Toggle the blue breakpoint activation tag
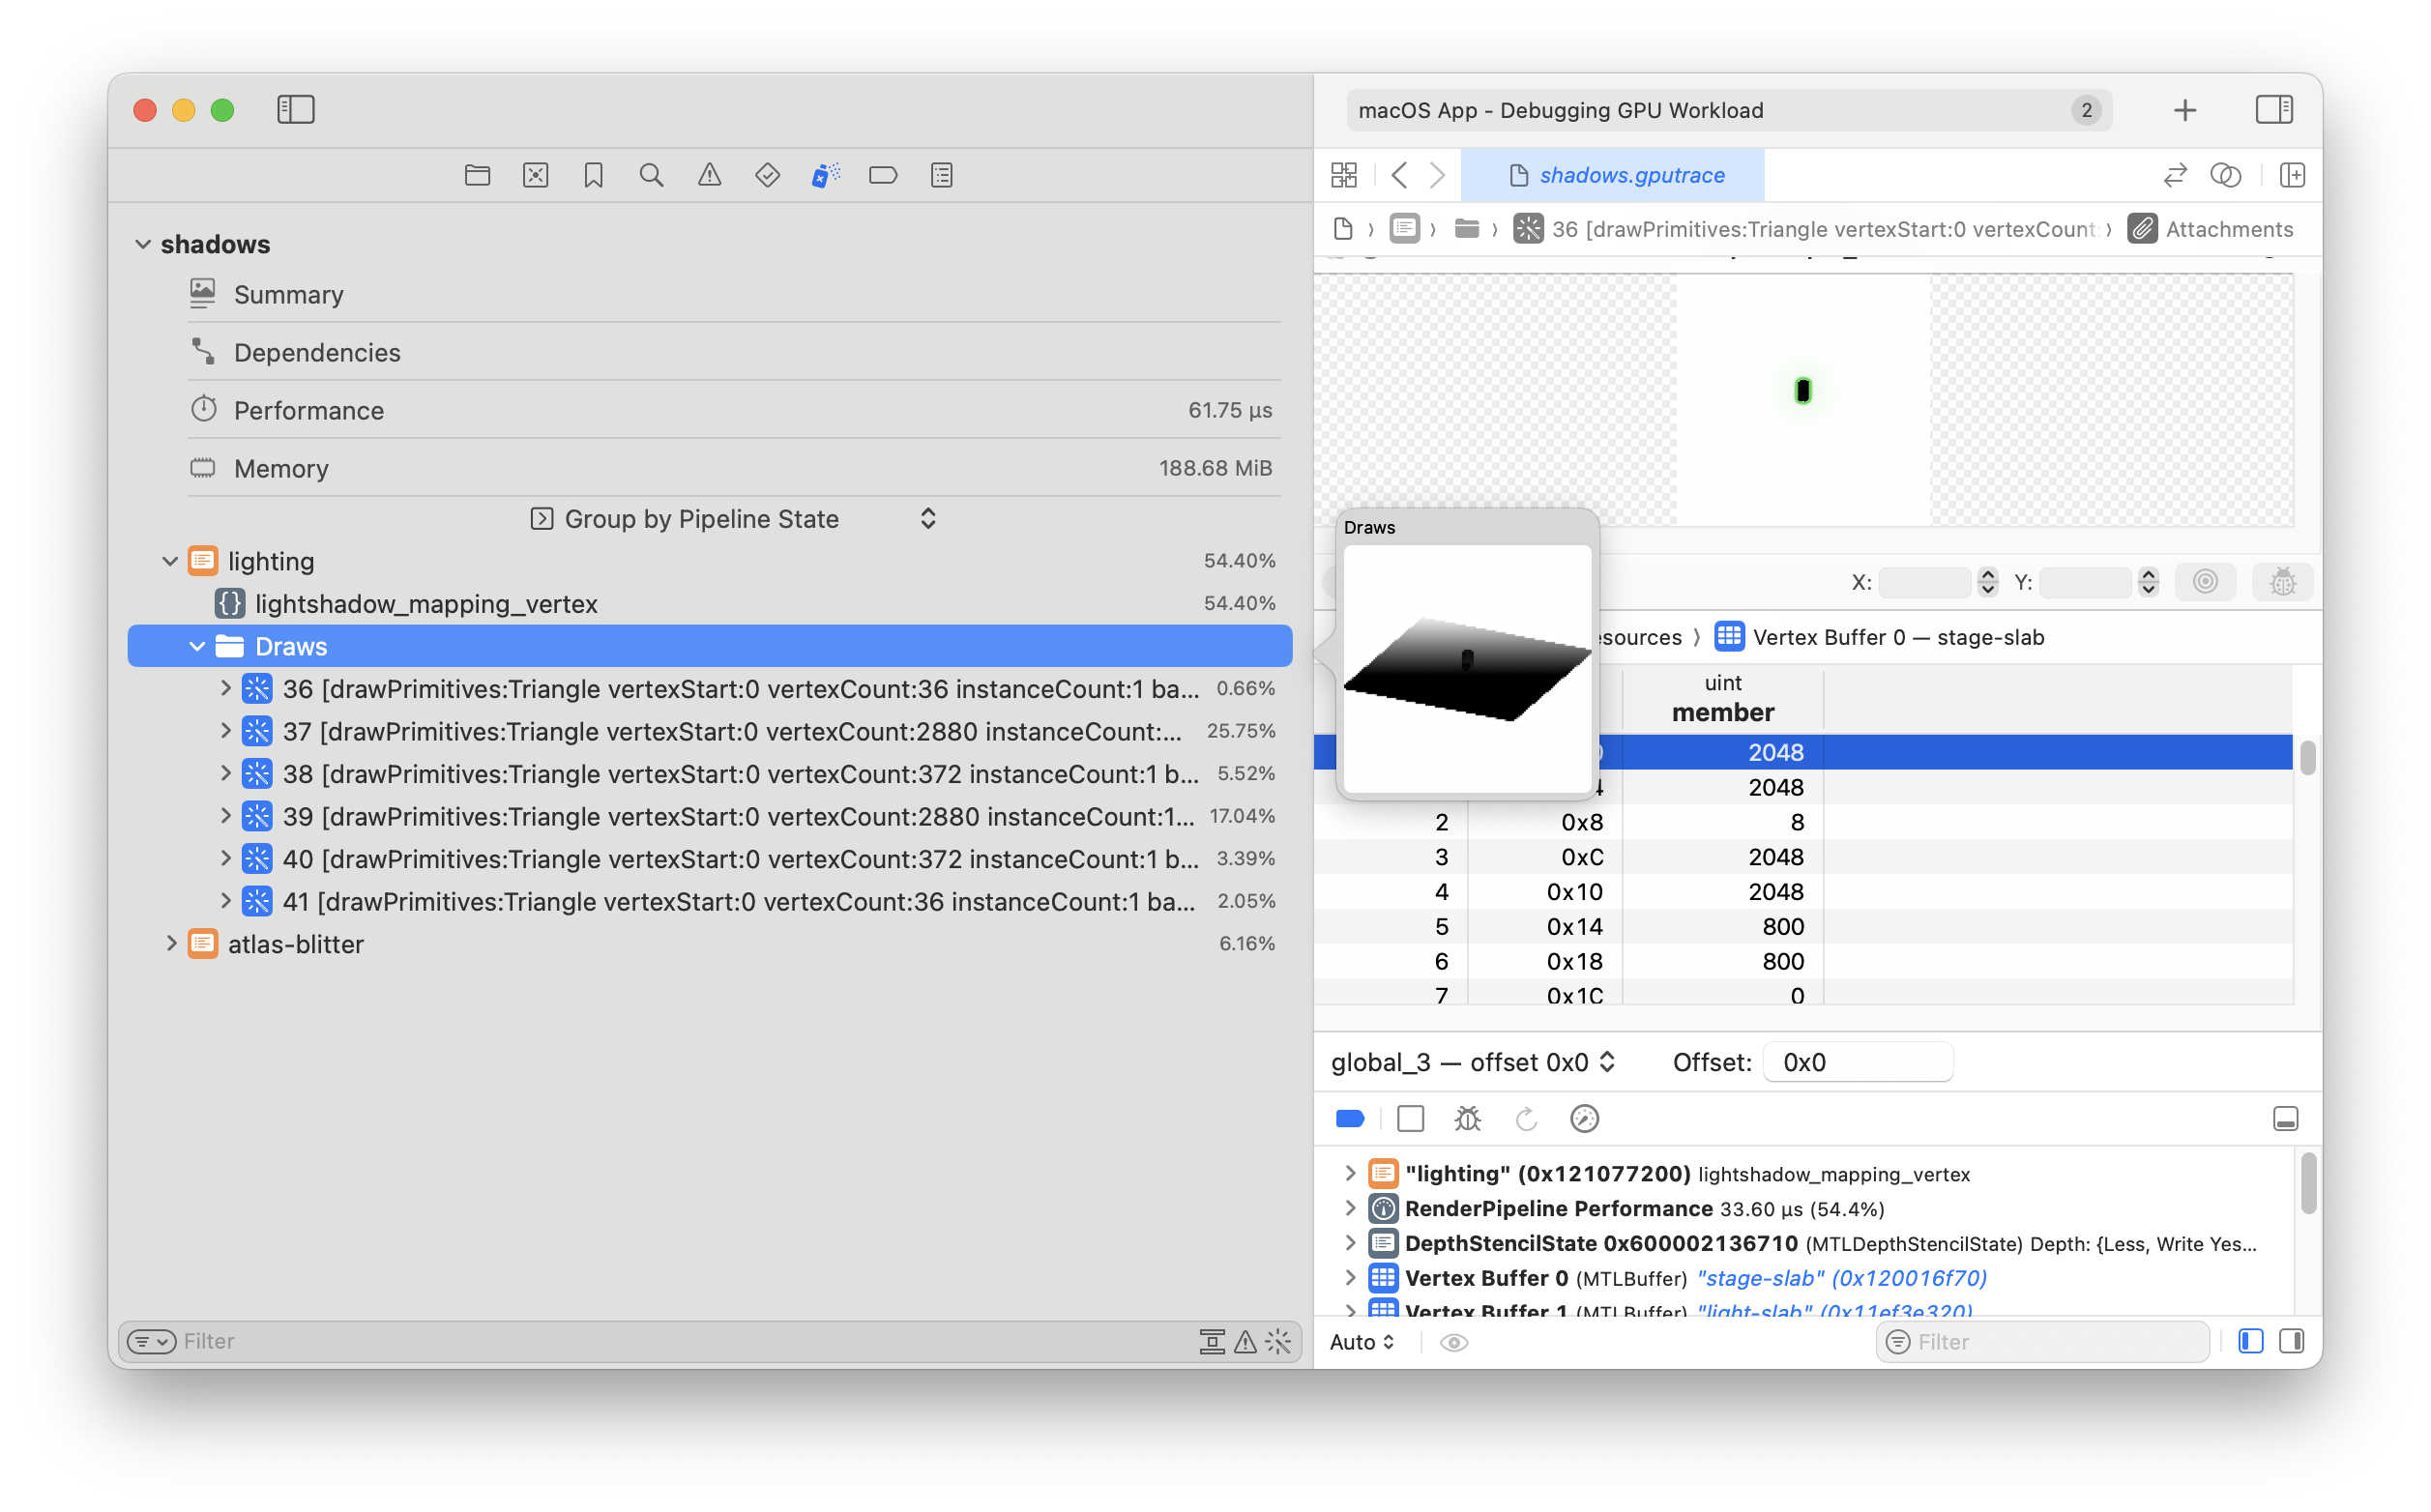Image resolution: width=2431 pixels, height=1512 pixels. (x=1351, y=1119)
